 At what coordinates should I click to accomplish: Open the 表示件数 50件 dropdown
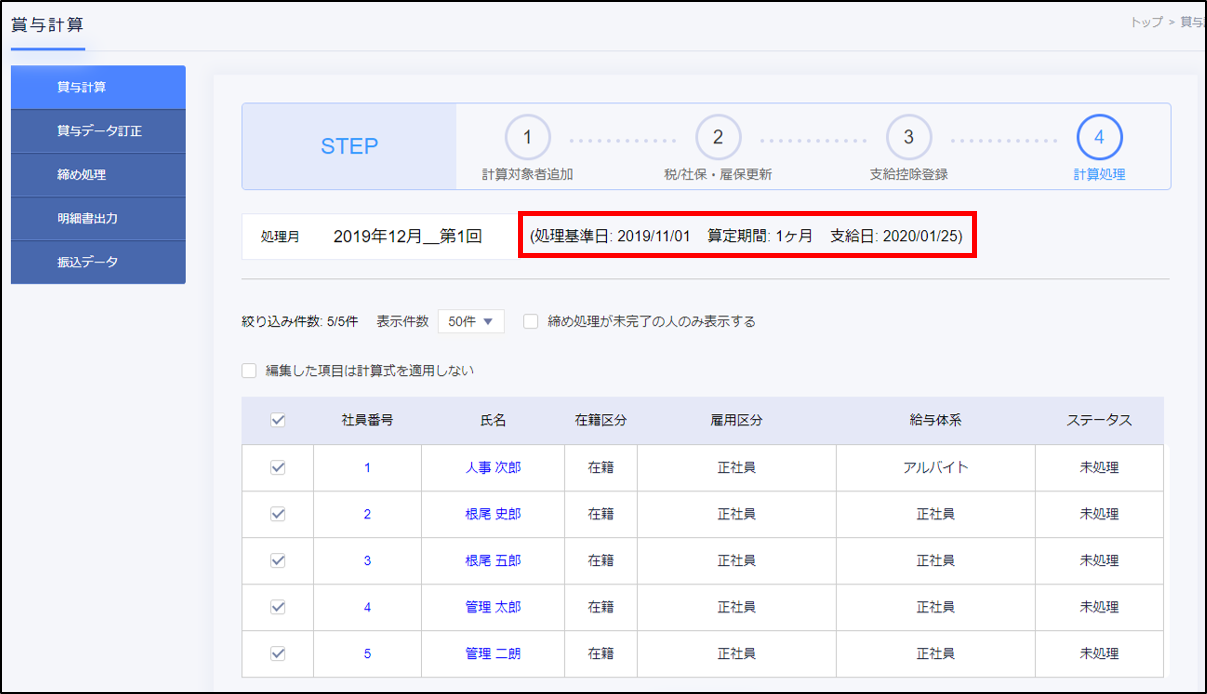tap(471, 322)
